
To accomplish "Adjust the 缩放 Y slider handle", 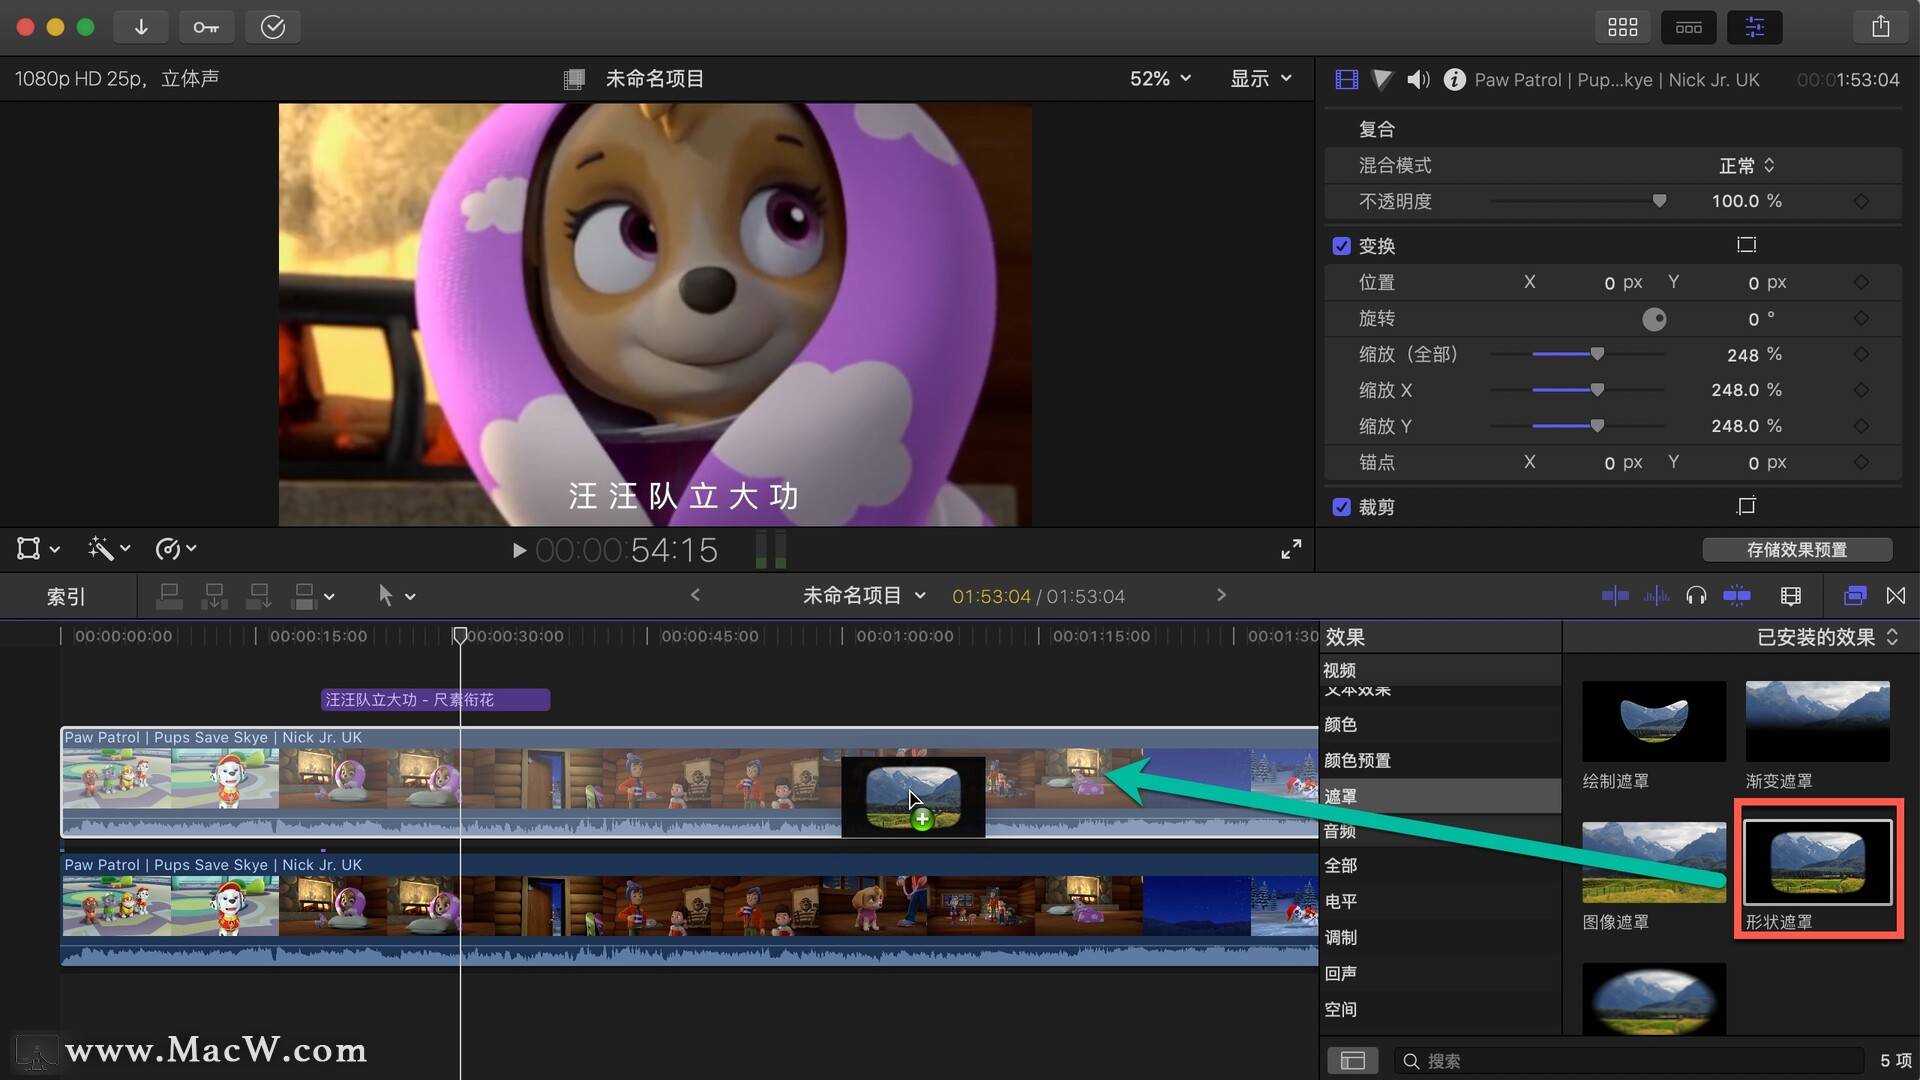I will pos(1597,426).
